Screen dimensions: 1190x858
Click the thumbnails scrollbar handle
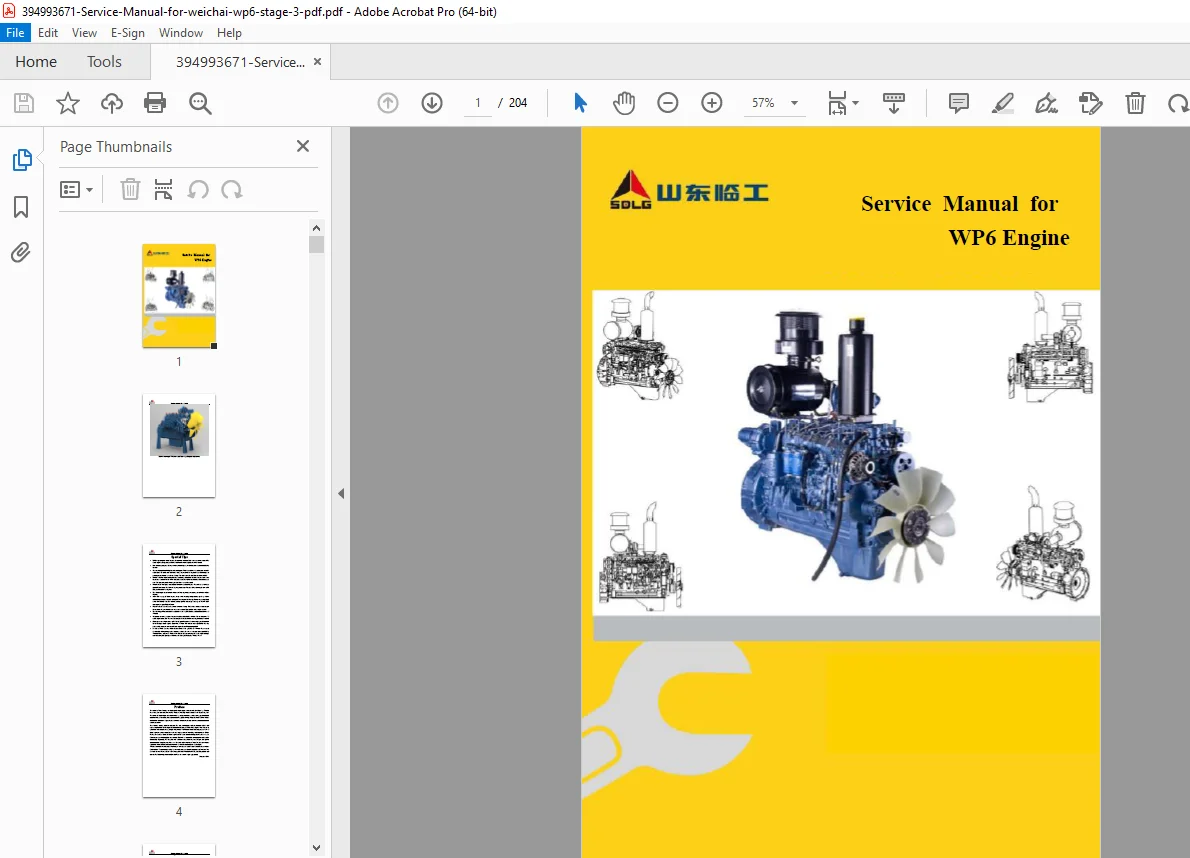(x=316, y=244)
